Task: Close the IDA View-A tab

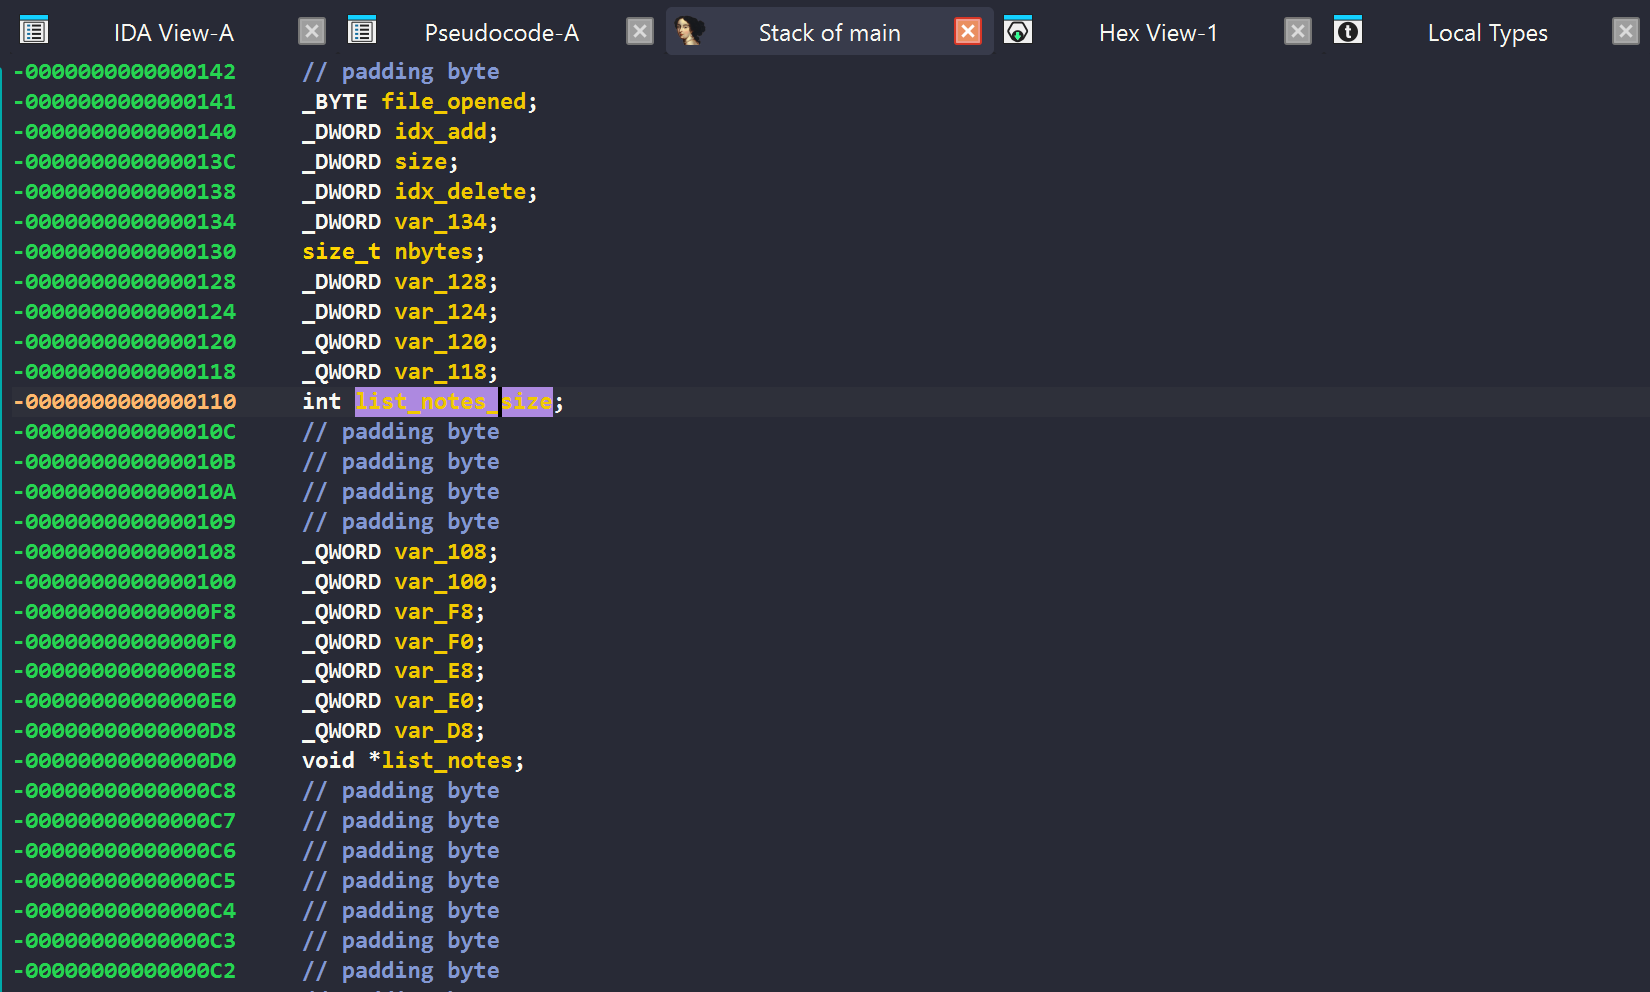Action: [312, 32]
